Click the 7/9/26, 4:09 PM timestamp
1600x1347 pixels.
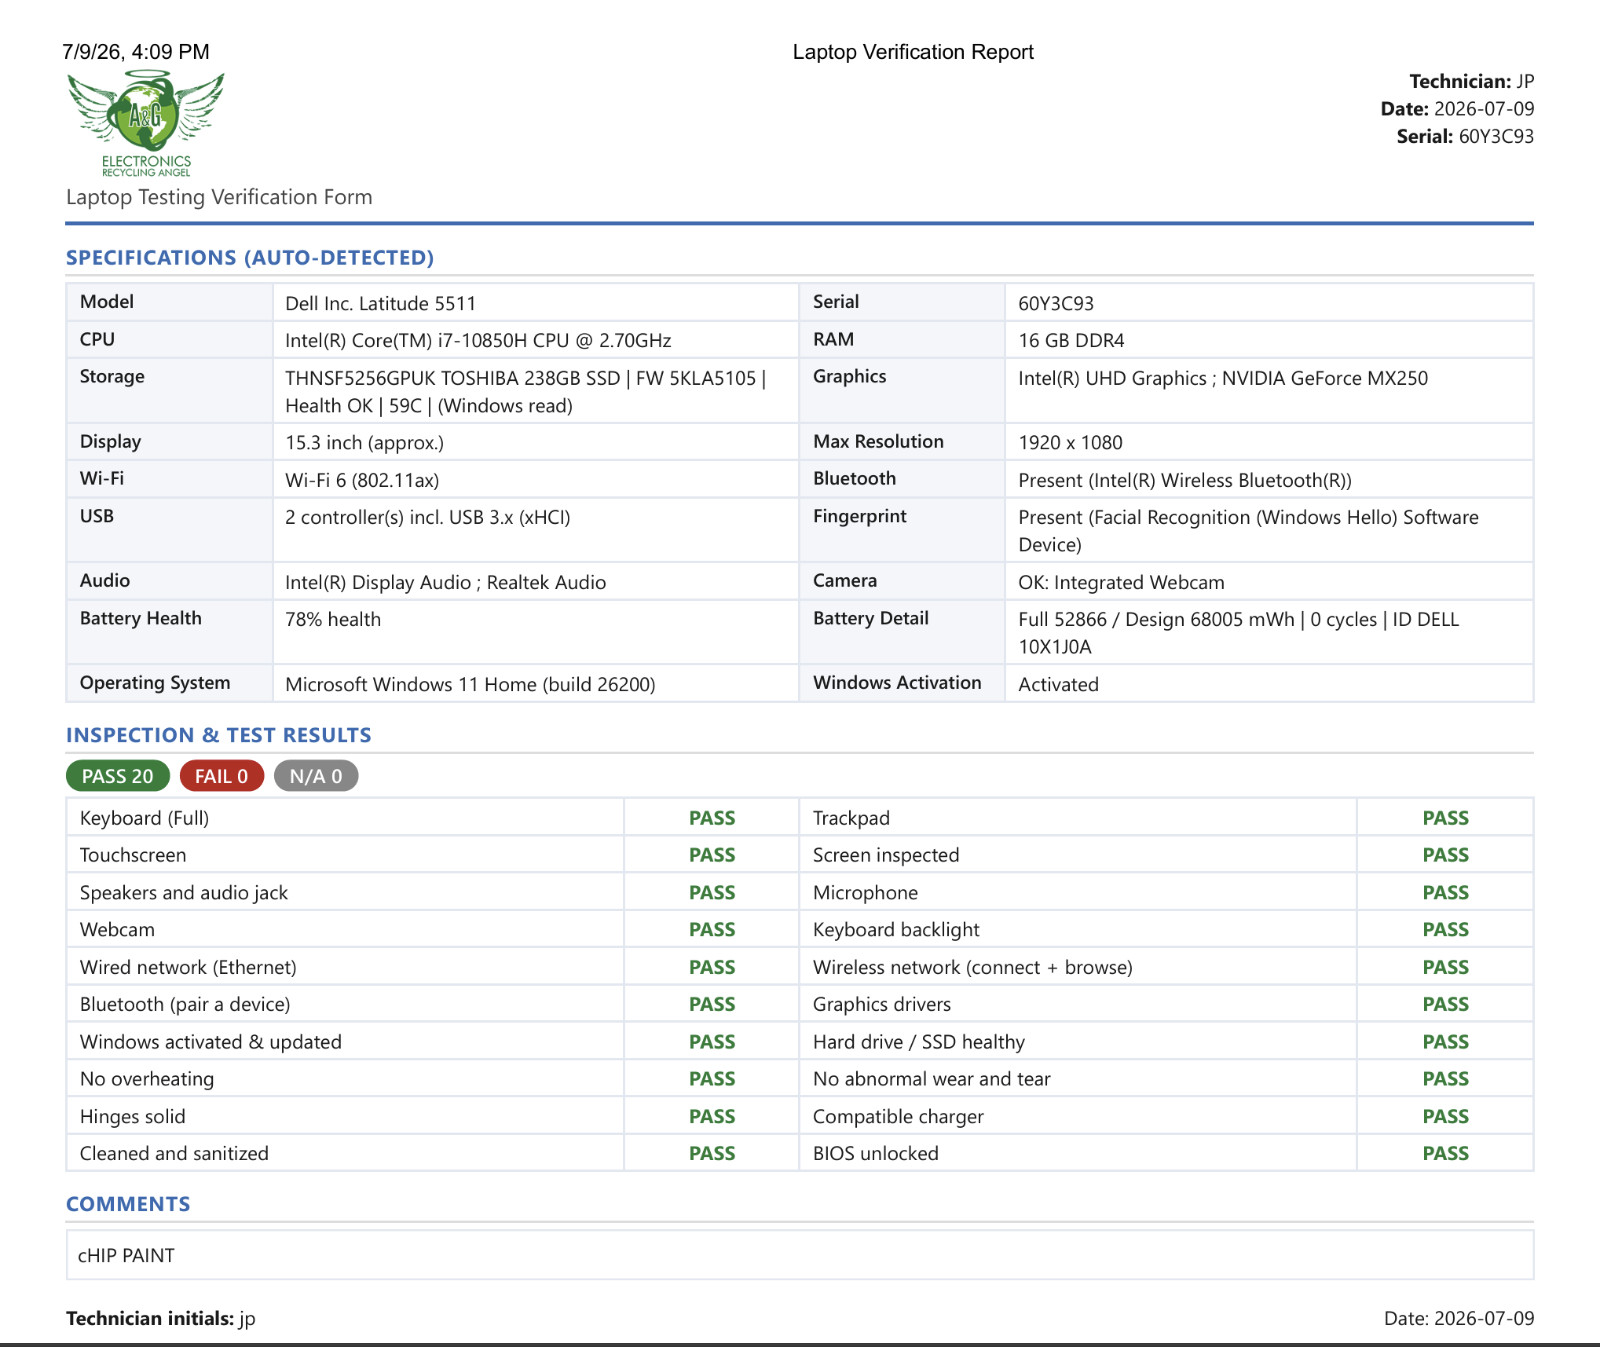coord(136,52)
